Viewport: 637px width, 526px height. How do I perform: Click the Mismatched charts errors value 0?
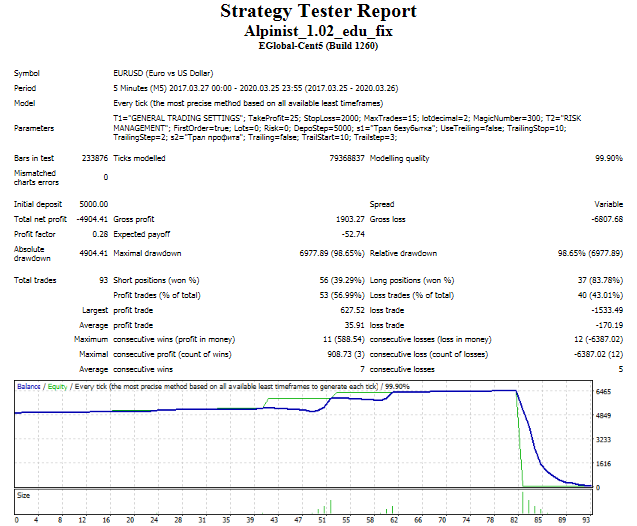click(x=106, y=177)
